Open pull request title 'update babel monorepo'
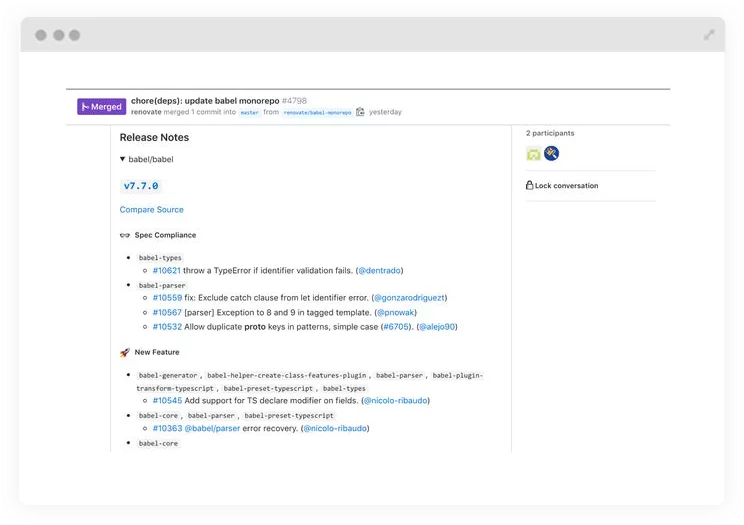This screenshot has width=744, height=525. tap(205, 101)
